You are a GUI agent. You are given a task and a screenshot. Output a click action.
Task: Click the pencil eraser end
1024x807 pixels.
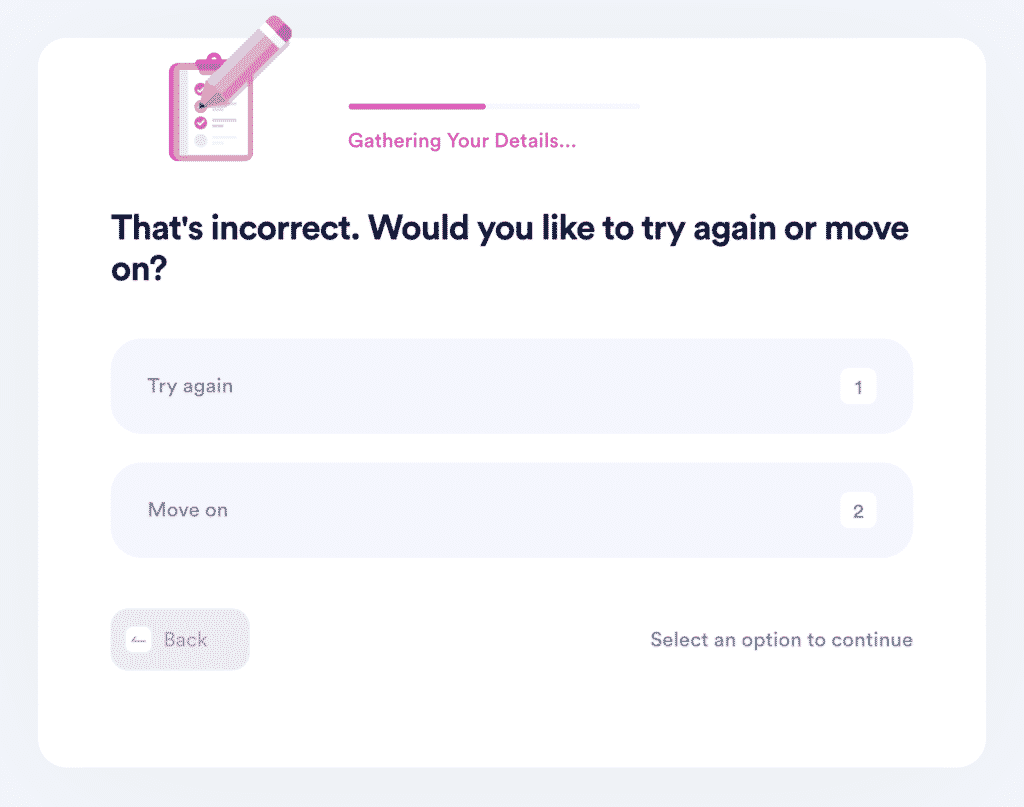pyautogui.click(x=279, y=28)
